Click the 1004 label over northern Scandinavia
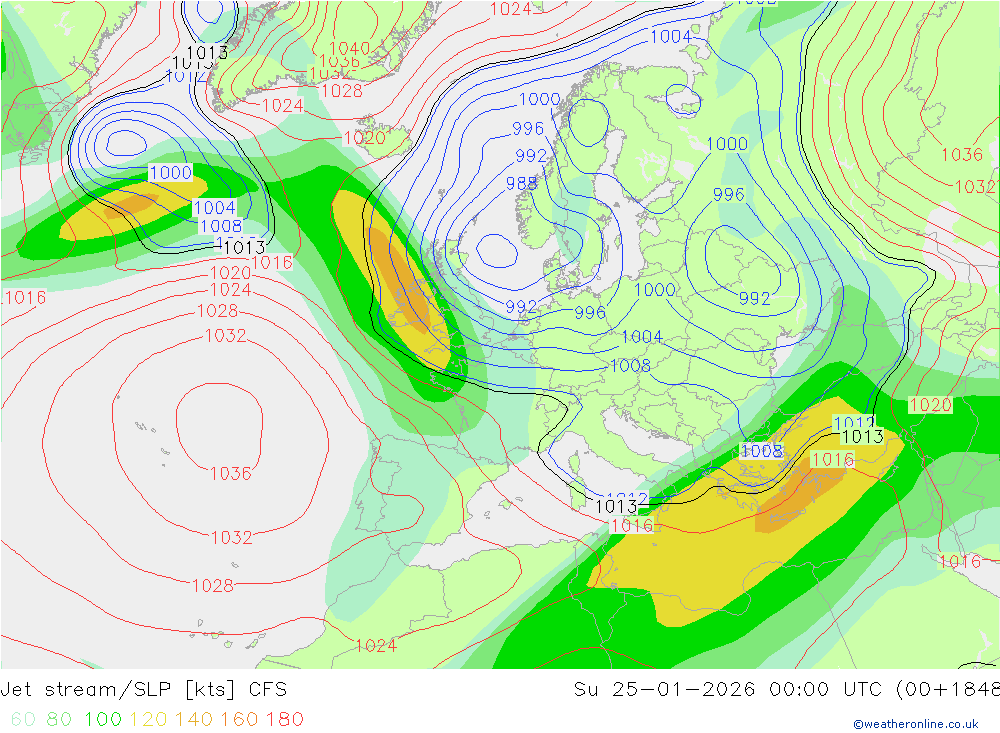This screenshot has width=1000, height=733. [x=670, y=36]
